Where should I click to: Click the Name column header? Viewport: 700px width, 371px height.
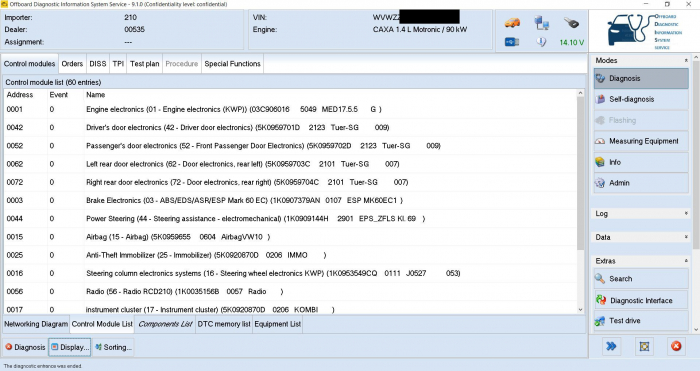pos(96,95)
